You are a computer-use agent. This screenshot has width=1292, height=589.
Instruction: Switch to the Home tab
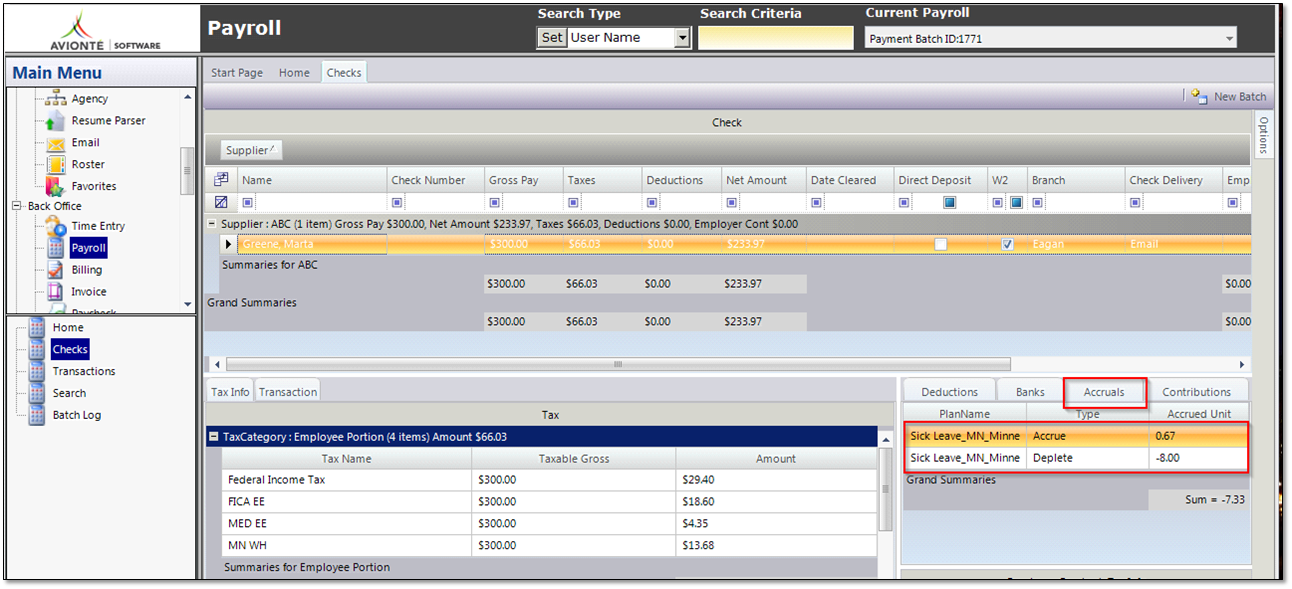294,73
